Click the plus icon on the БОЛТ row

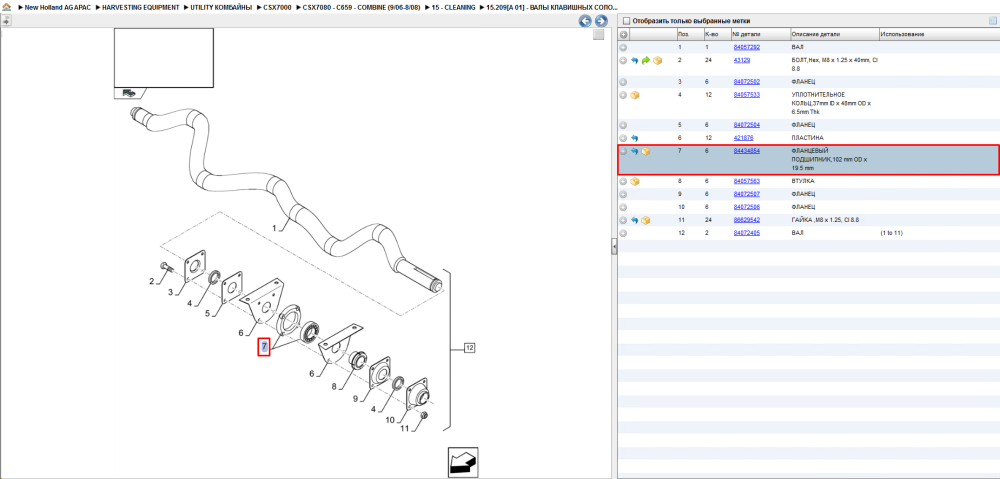[624, 61]
